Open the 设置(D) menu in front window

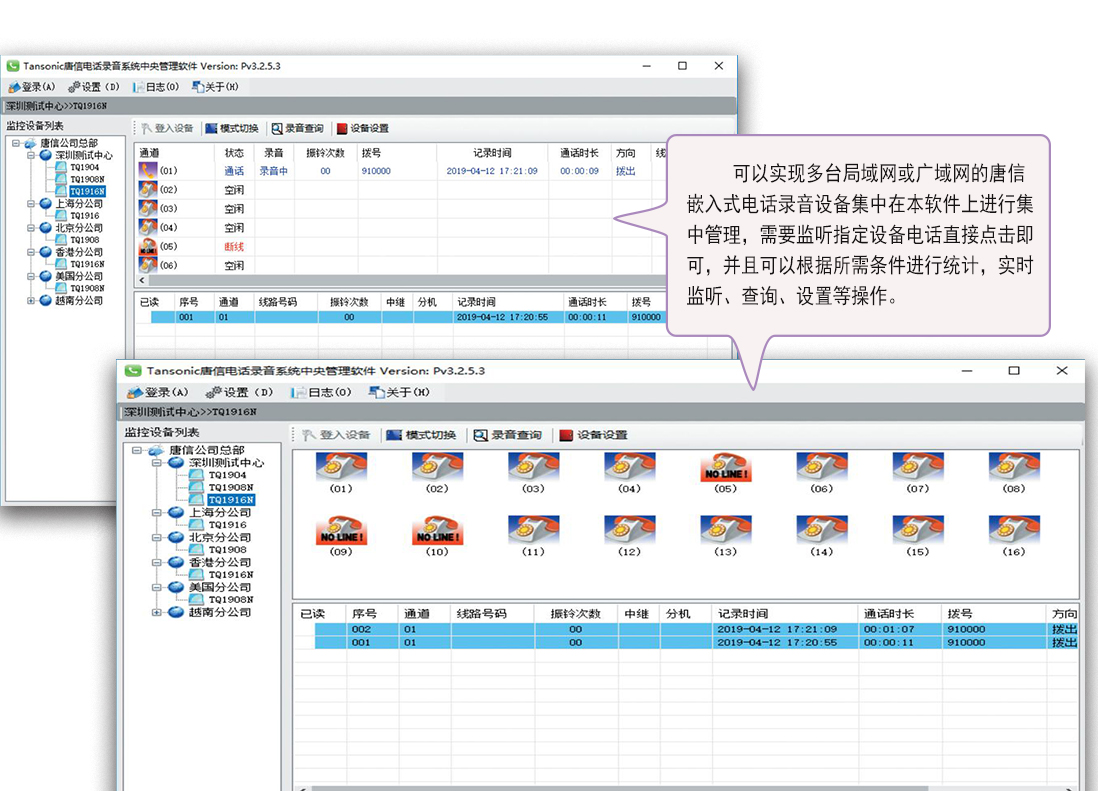pos(239,392)
